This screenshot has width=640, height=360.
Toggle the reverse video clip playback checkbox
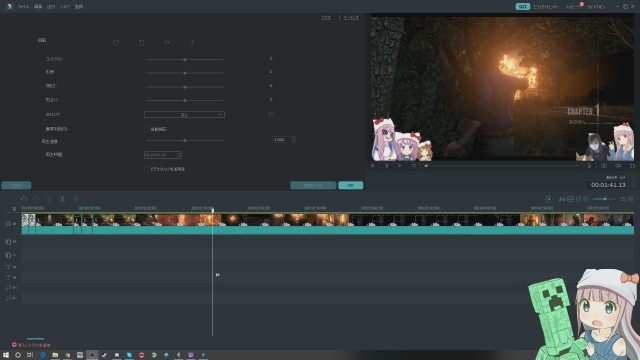[x=147, y=169]
